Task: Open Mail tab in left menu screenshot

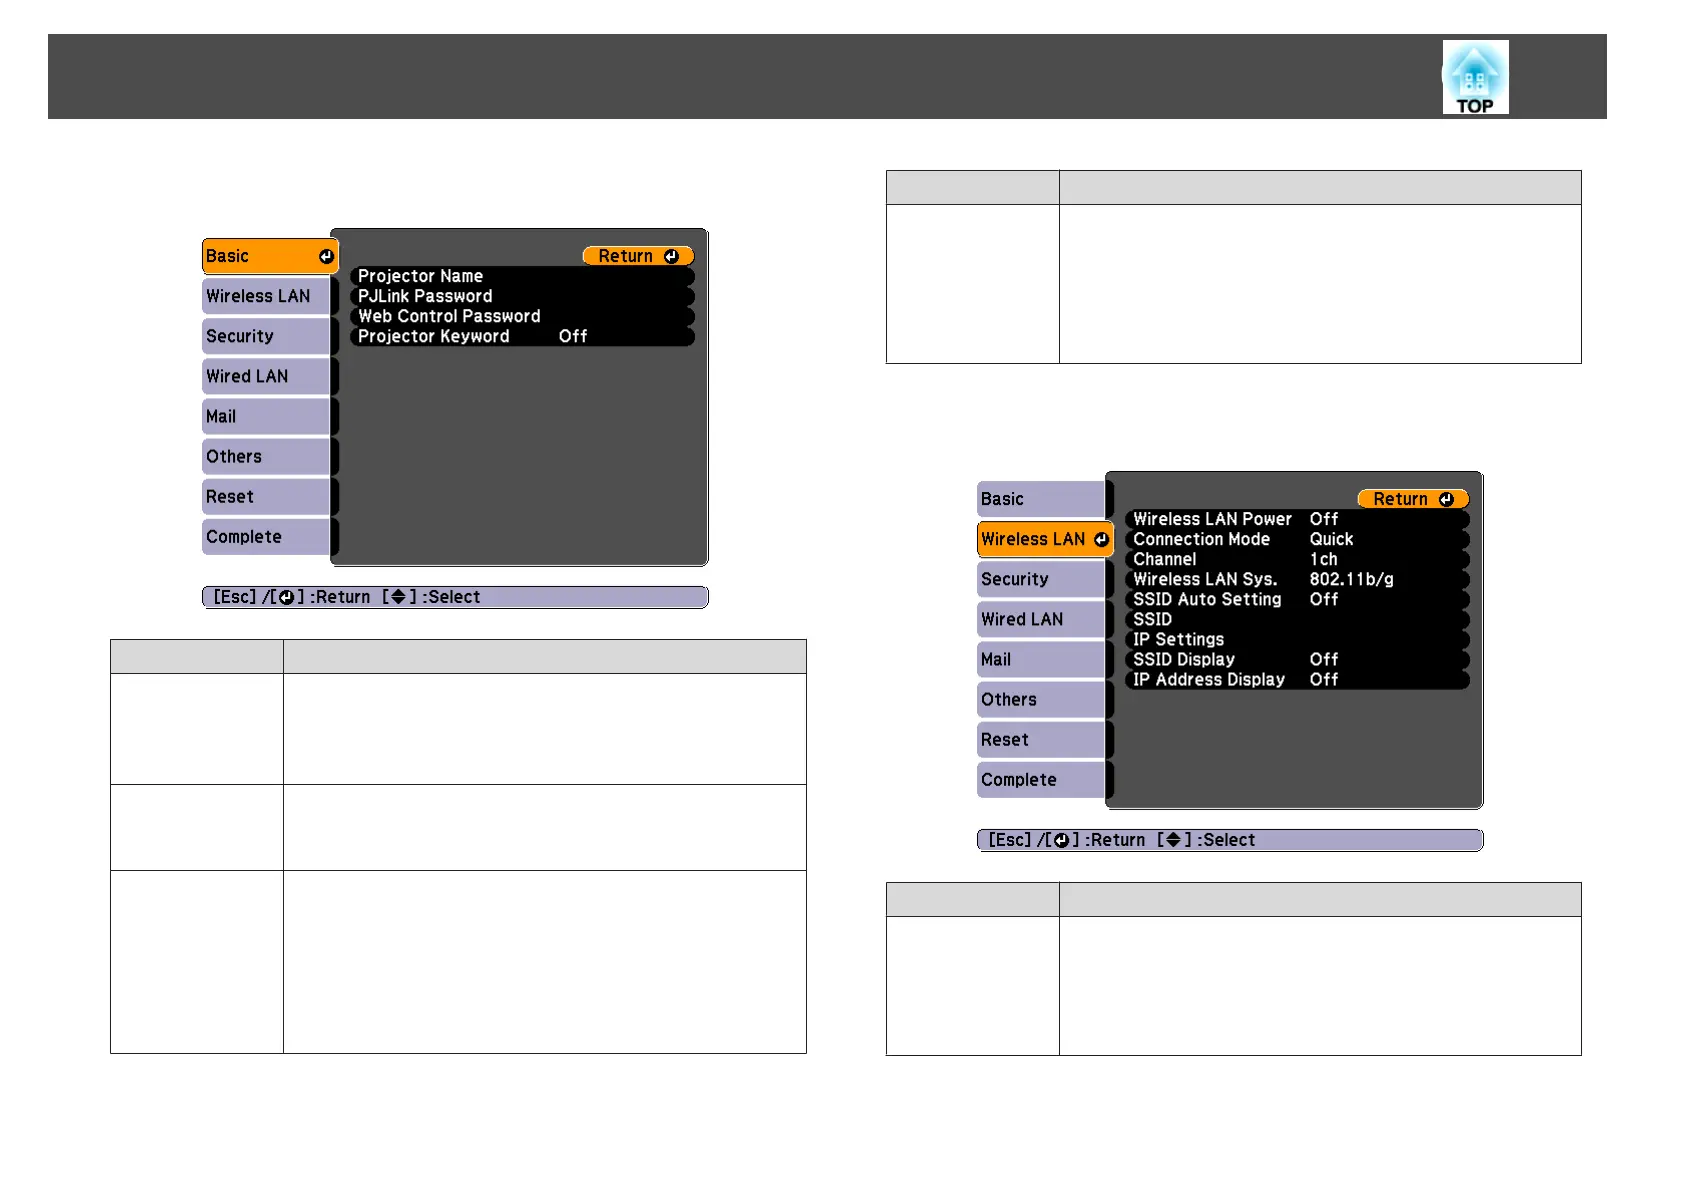Action: 270,416
